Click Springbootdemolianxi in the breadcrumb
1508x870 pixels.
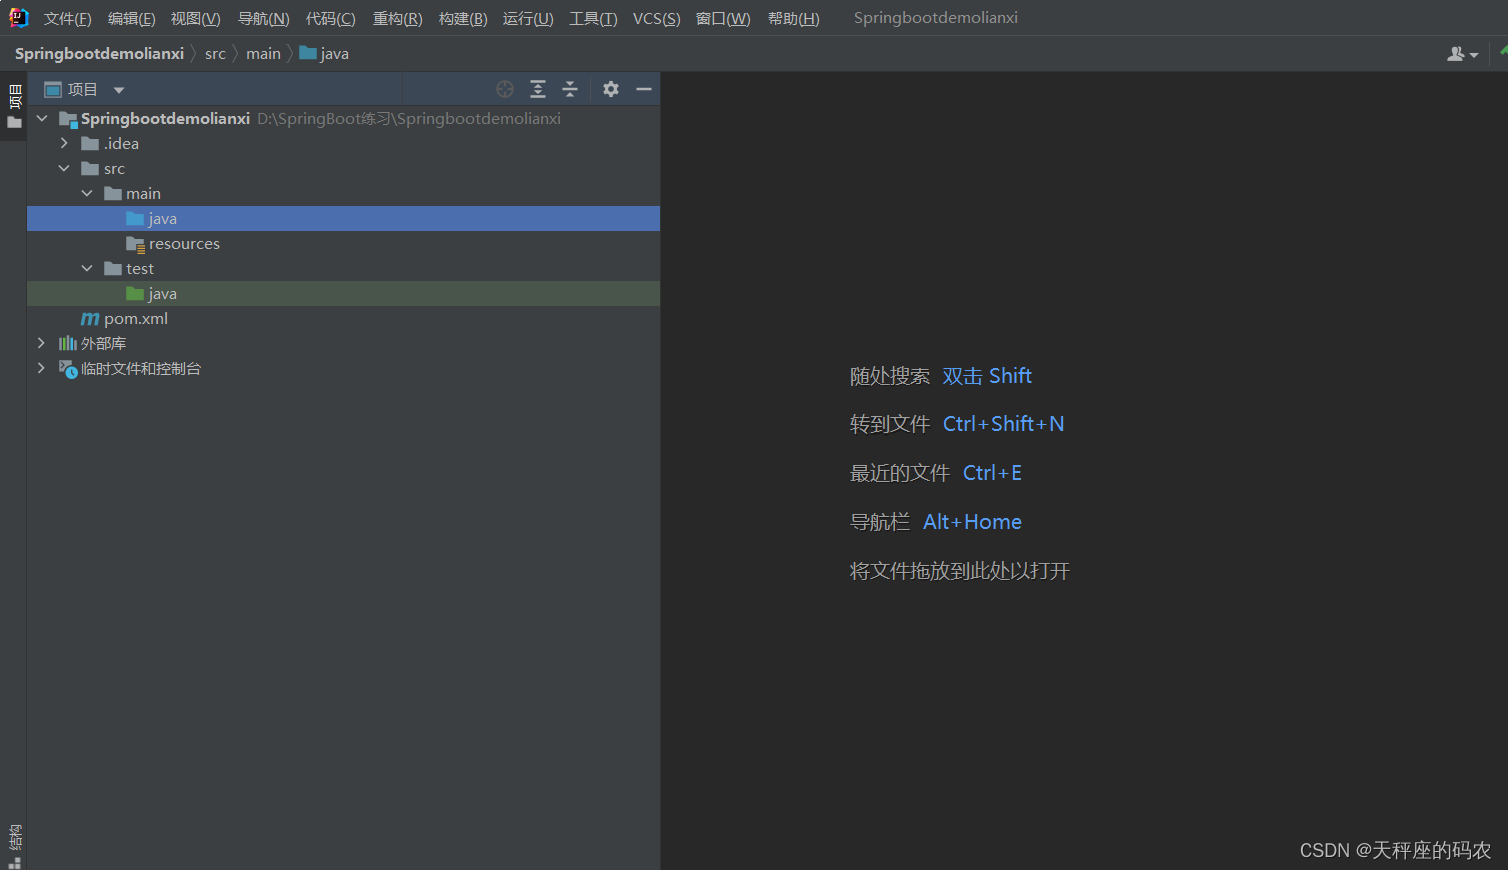tap(99, 54)
